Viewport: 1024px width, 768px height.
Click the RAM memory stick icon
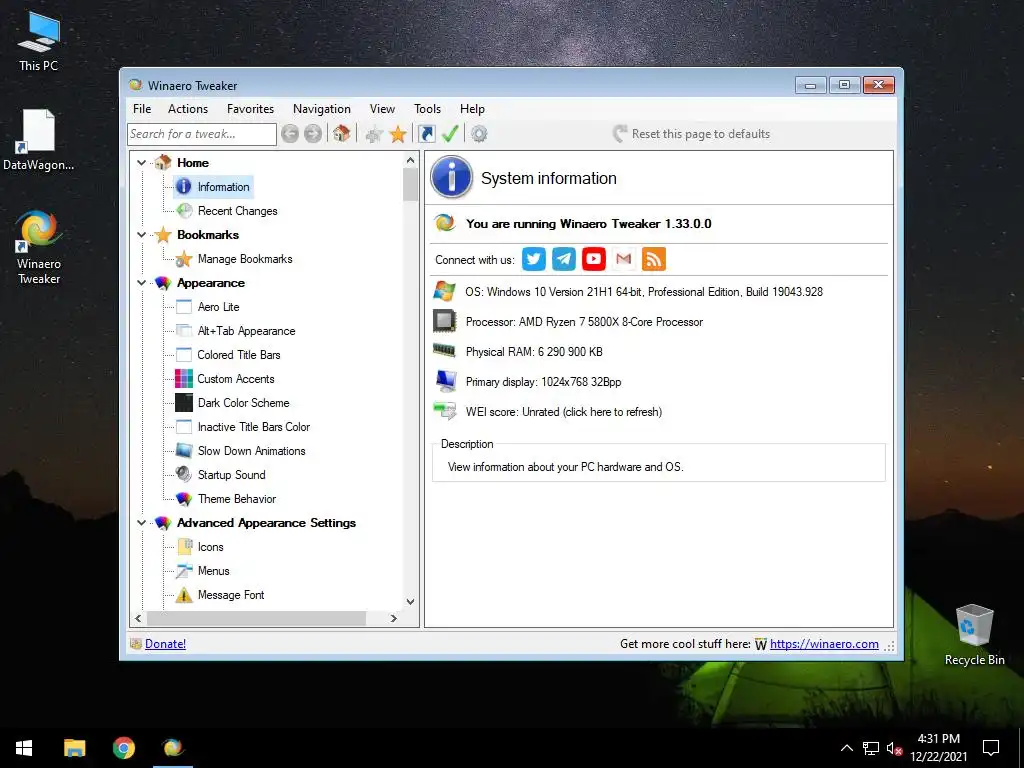pyautogui.click(x=445, y=351)
